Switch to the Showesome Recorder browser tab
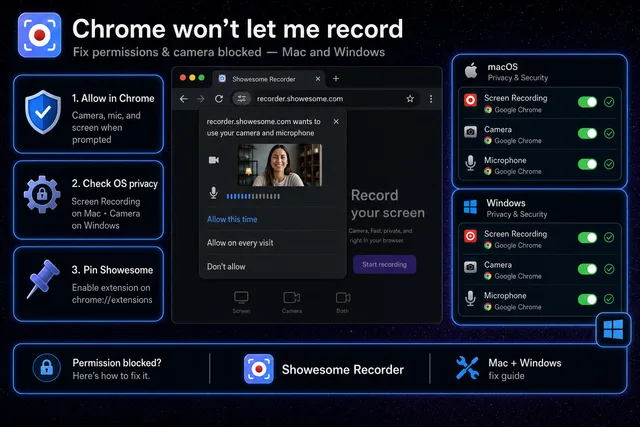Image resolution: width=640 pixels, height=427 pixels. [x=269, y=79]
